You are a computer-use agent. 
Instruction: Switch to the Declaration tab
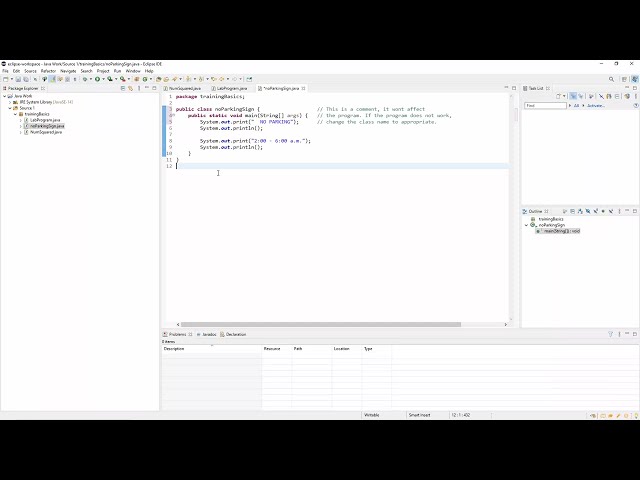click(x=233, y=334)
